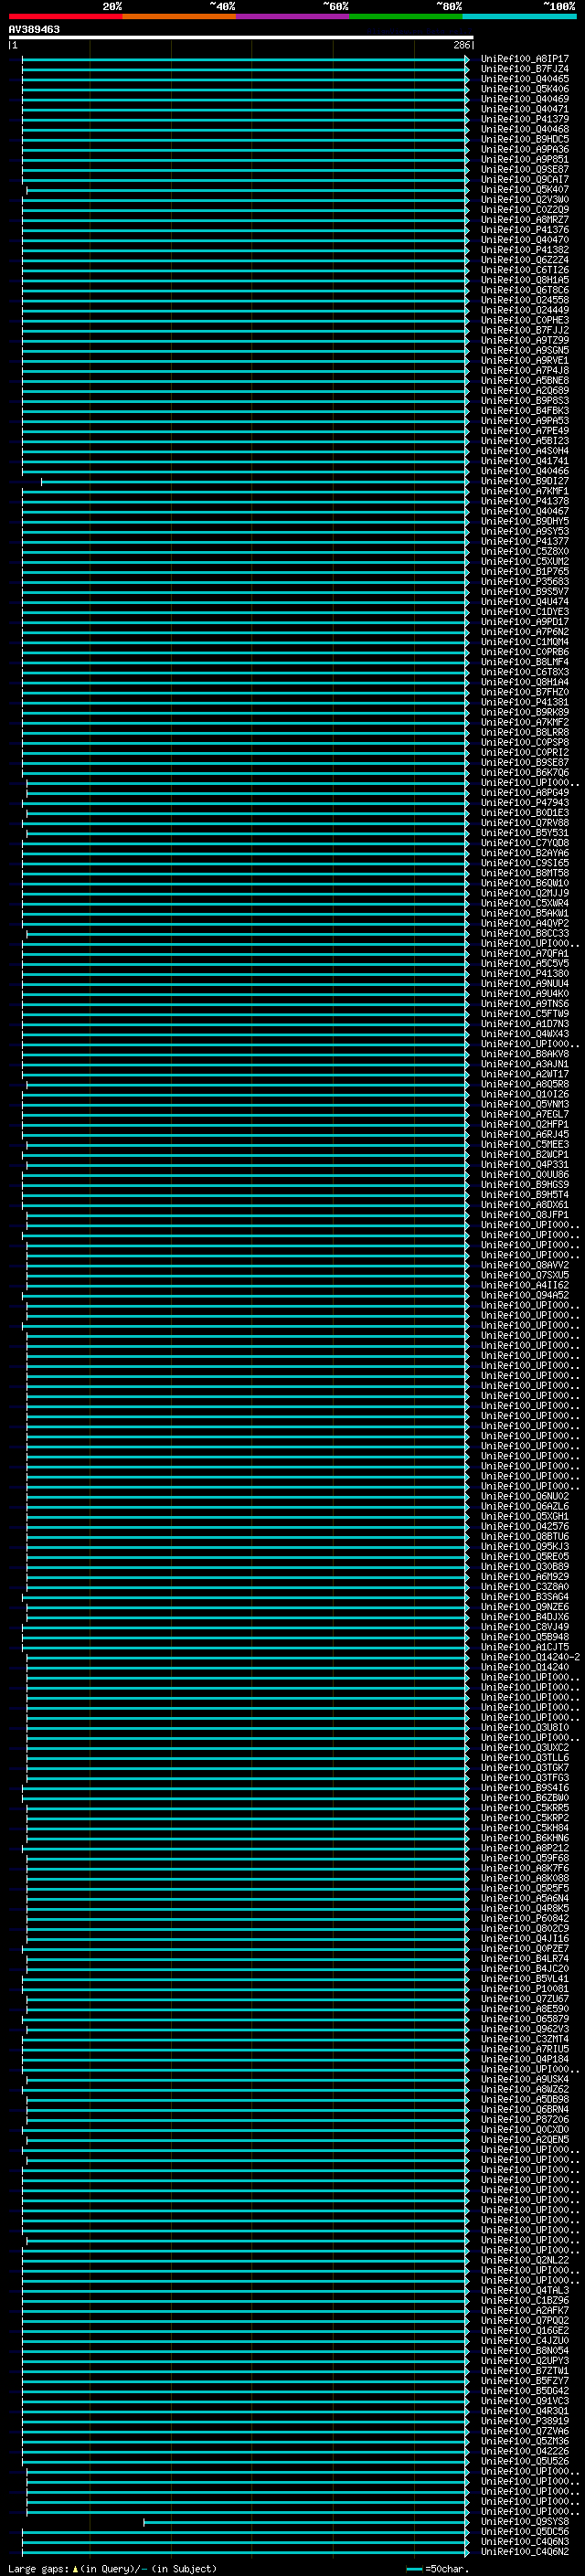This screenshot has width=585, height=2576.
Task: Click label UniRef100_Q3TFG3
Action: [524, 1777]
